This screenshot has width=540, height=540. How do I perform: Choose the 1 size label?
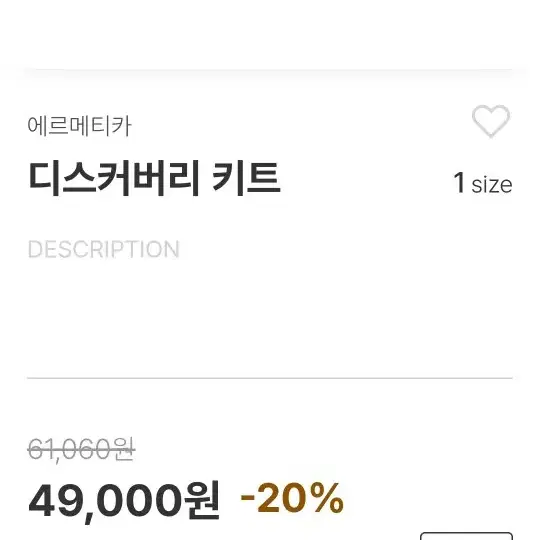(x=483, y=183)
